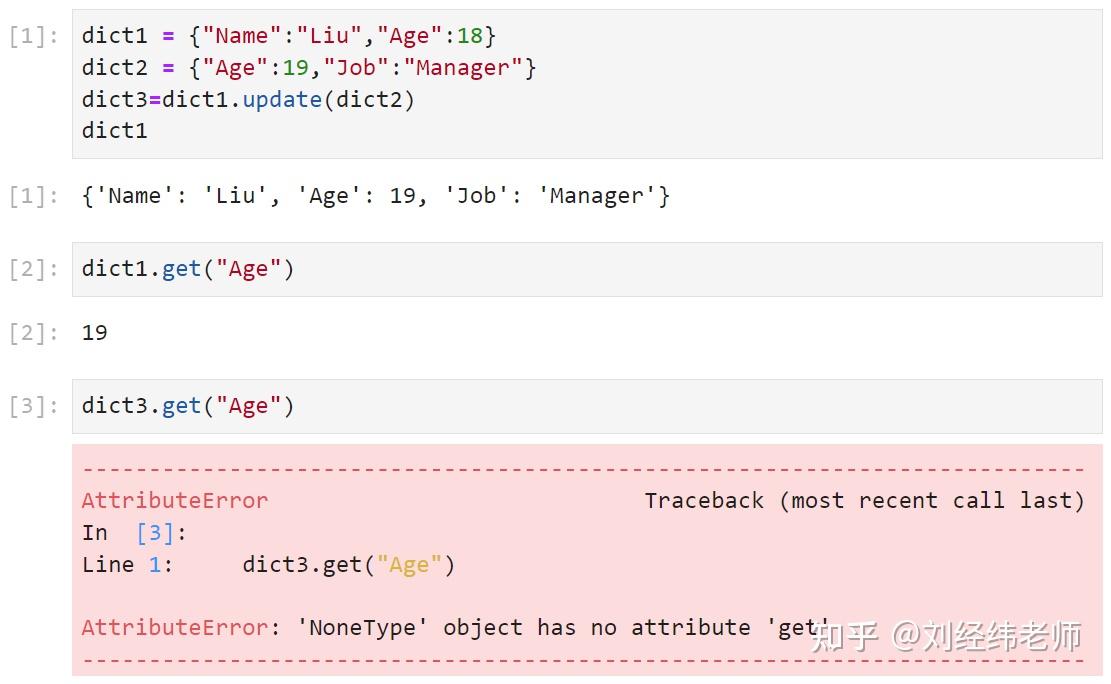The height and width of the screenshot is (684, 1111).
Task: Click the first input cell code area
Action: point(587,84)
